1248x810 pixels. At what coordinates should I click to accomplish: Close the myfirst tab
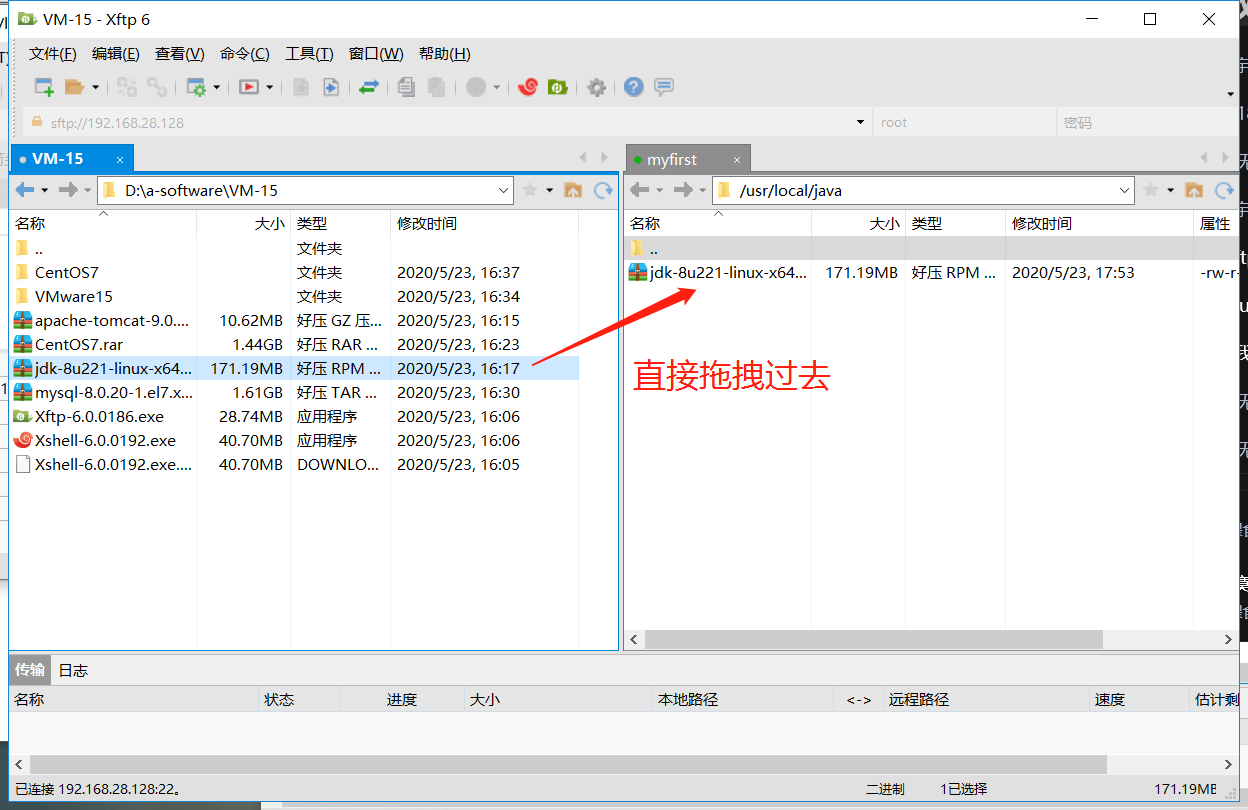pyautogui.click(x=737, y=160)
